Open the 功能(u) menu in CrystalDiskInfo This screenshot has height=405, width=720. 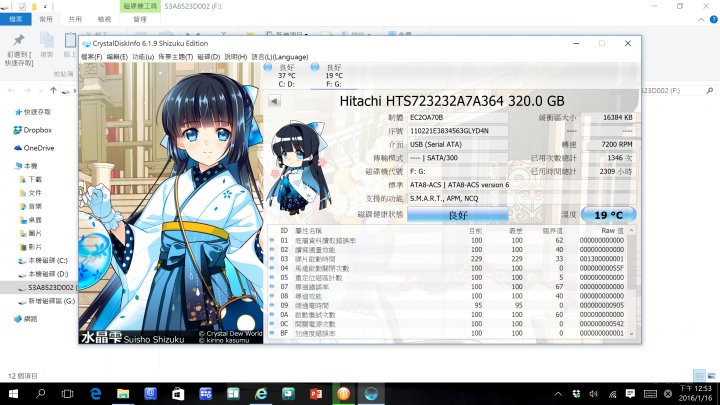tap(143, 57)
